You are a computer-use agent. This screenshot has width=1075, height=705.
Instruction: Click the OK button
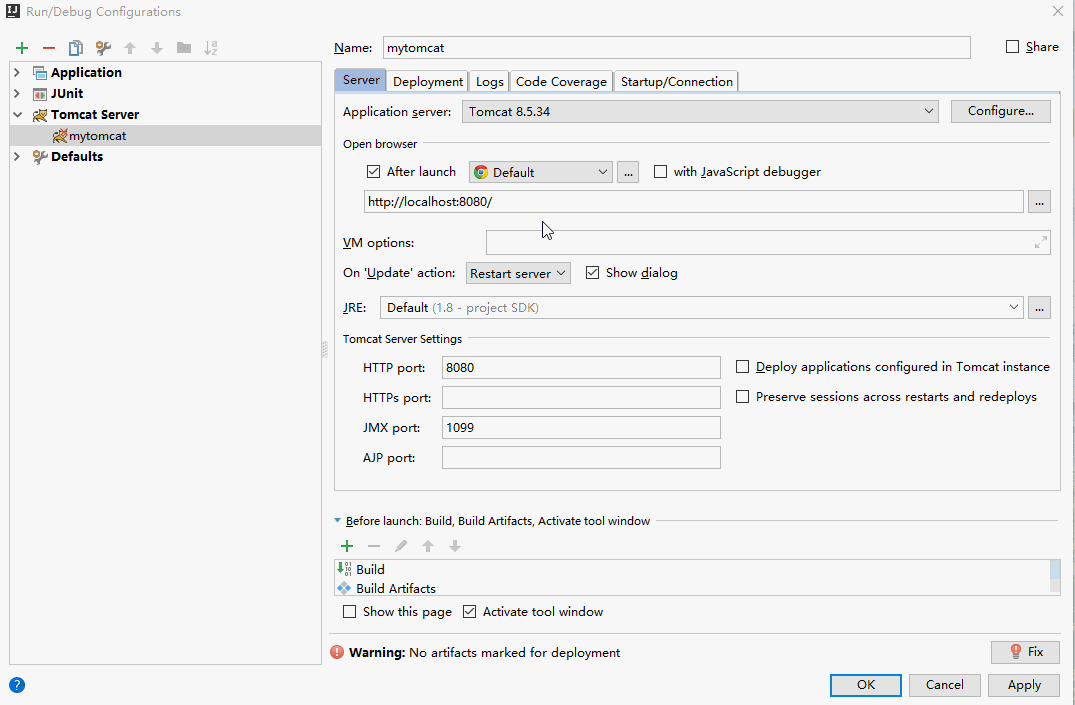point(866,684)
